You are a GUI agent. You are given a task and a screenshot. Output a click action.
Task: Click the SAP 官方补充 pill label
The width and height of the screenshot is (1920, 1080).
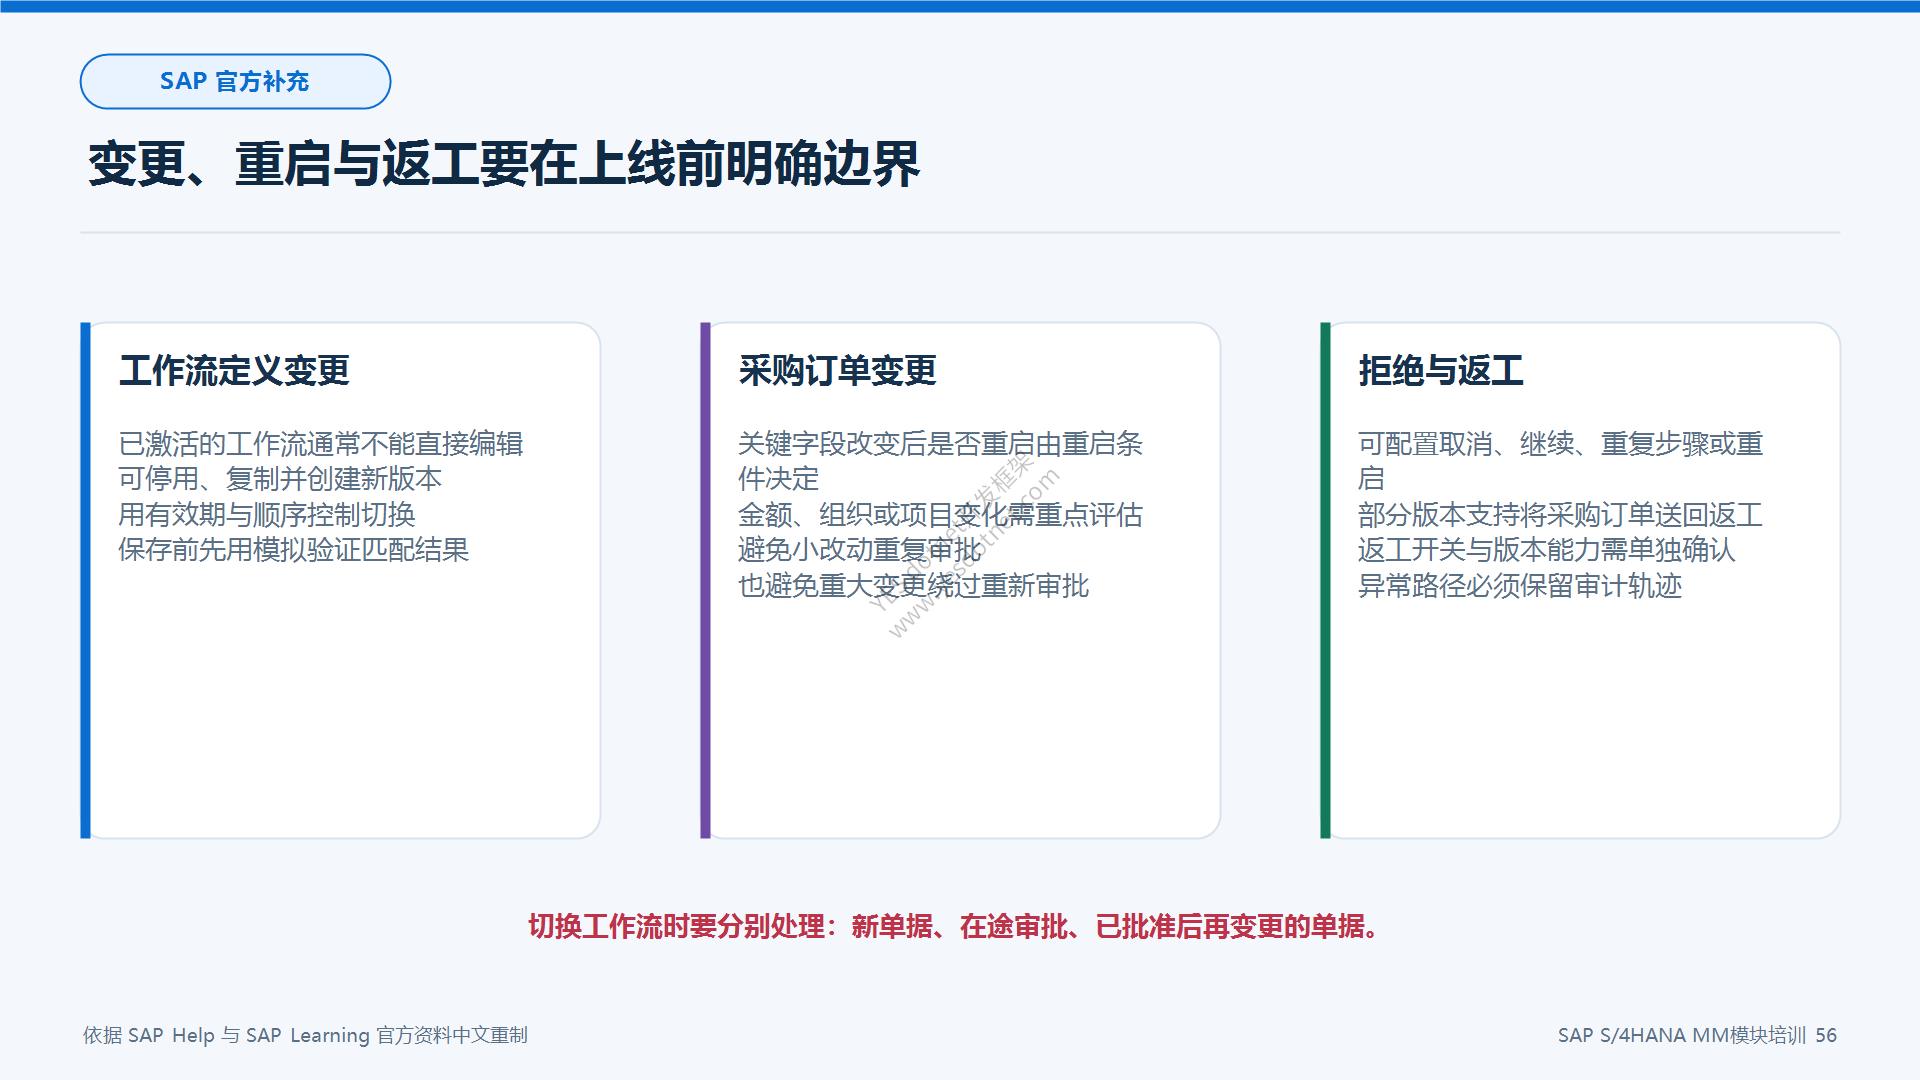point(235,81)
